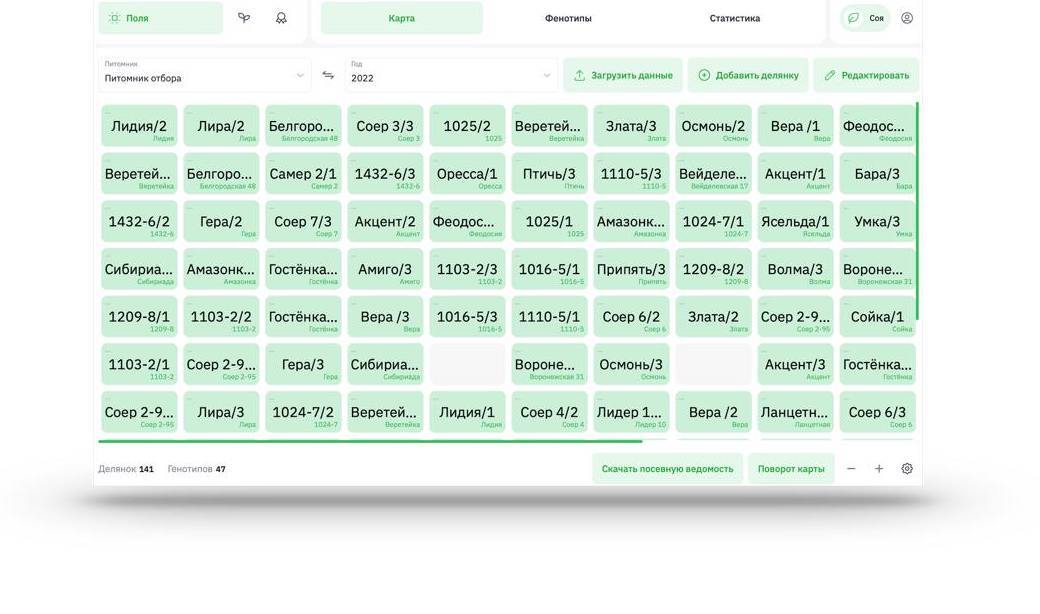The image size is (1040, 614).
Task: Select plot Птичь/3
Action: click(549, 174)
